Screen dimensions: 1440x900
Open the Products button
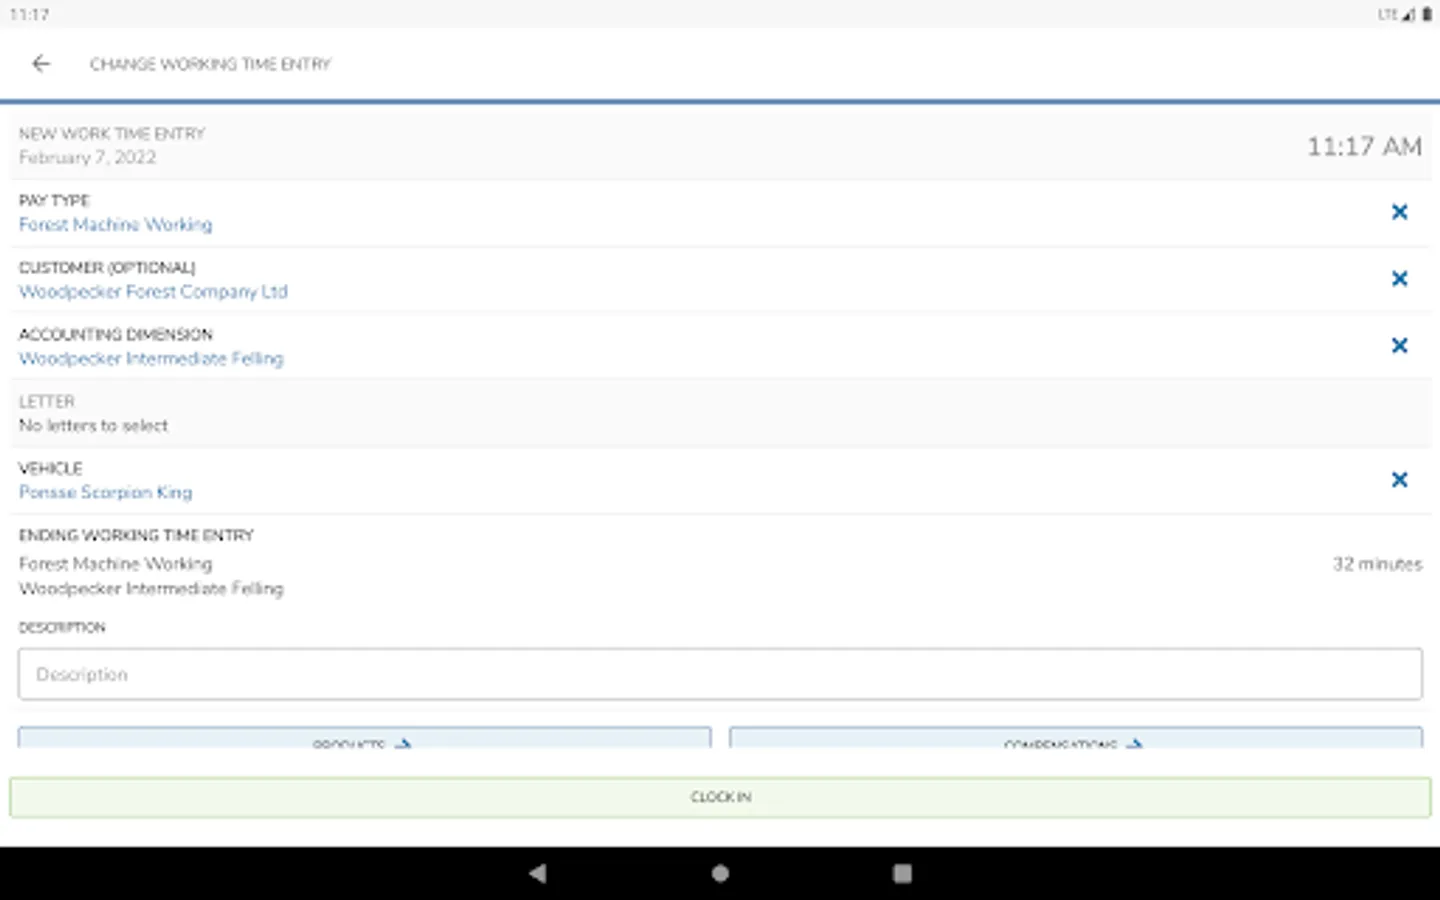point(364,738)
